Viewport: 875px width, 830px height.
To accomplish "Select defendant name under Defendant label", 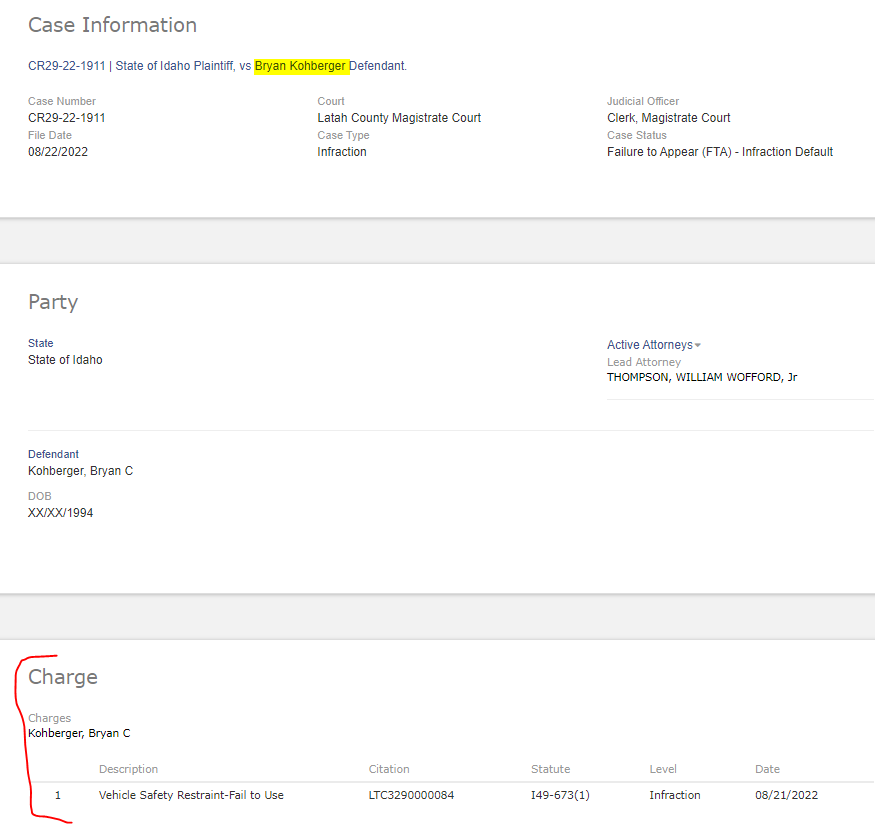I will pos(80,471).
